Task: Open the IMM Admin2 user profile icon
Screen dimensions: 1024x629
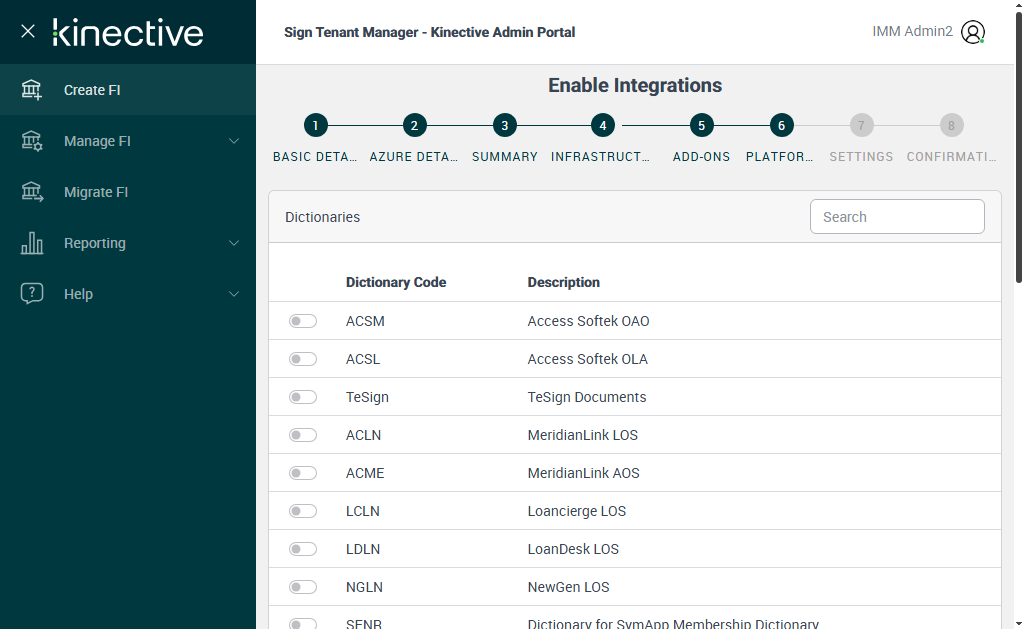Action: pos(972,32)
